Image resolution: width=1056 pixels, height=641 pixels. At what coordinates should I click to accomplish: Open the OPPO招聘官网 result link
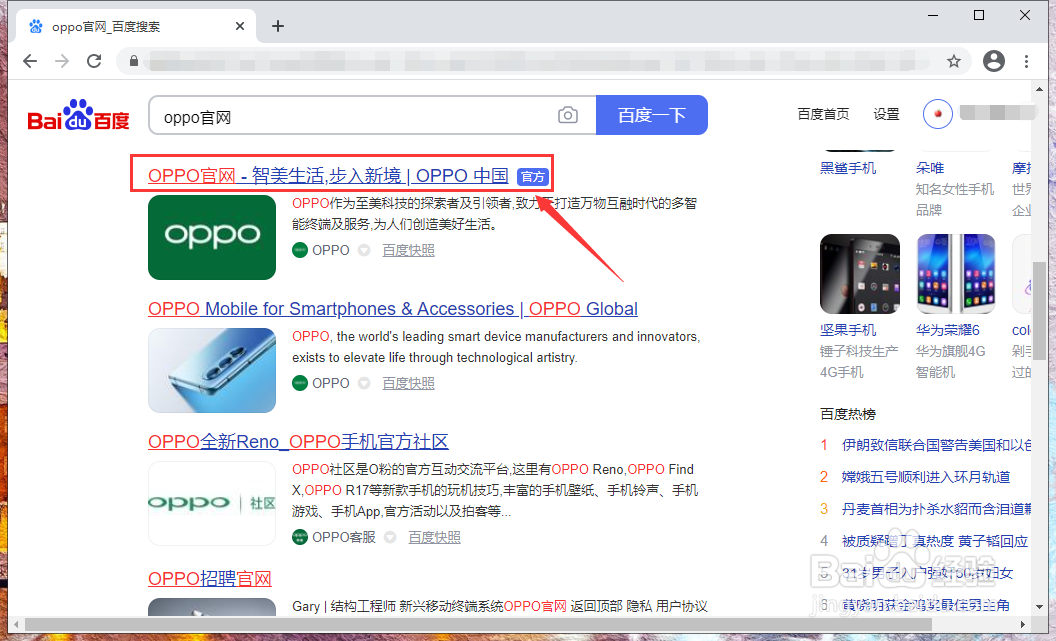[x=210, y=579]
